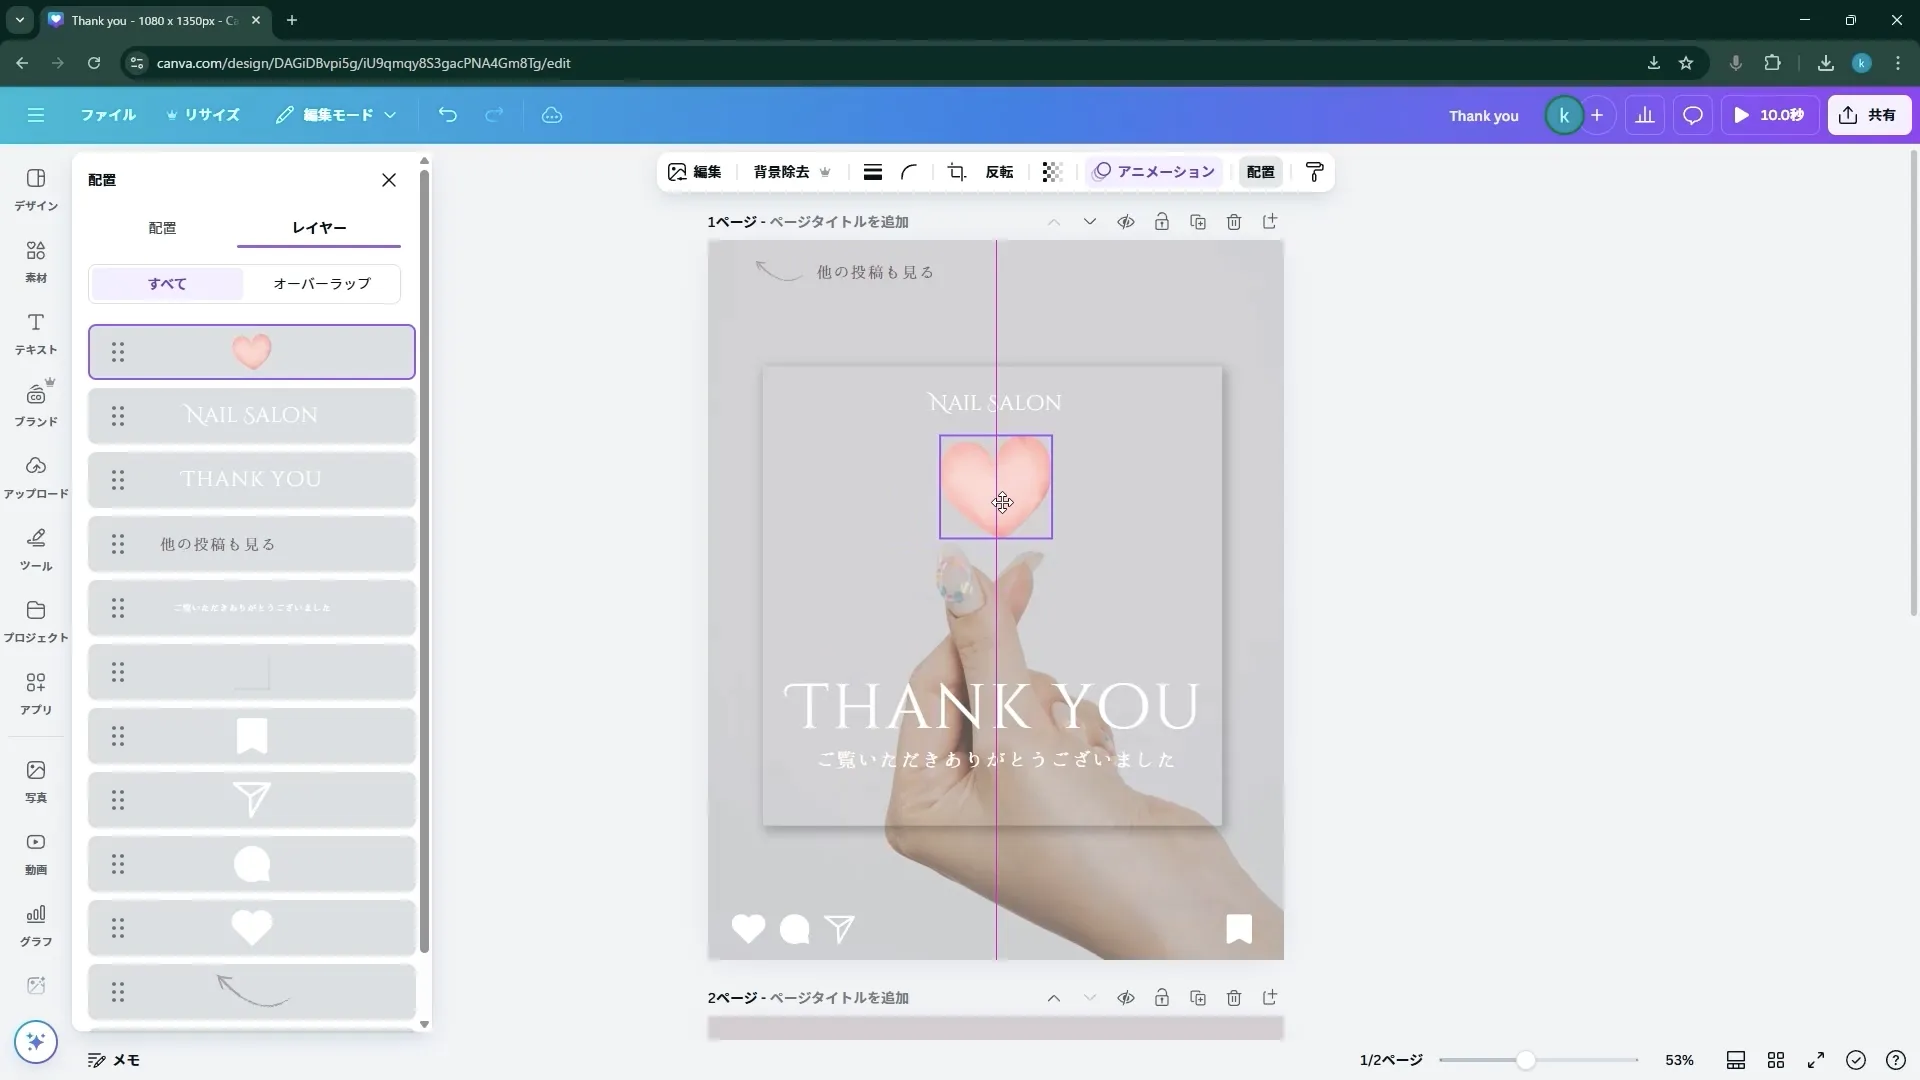Viewport: 1920px width, 1080px height.
Task: Open the アップロード uploads panel
Action: tap(36, 478)
